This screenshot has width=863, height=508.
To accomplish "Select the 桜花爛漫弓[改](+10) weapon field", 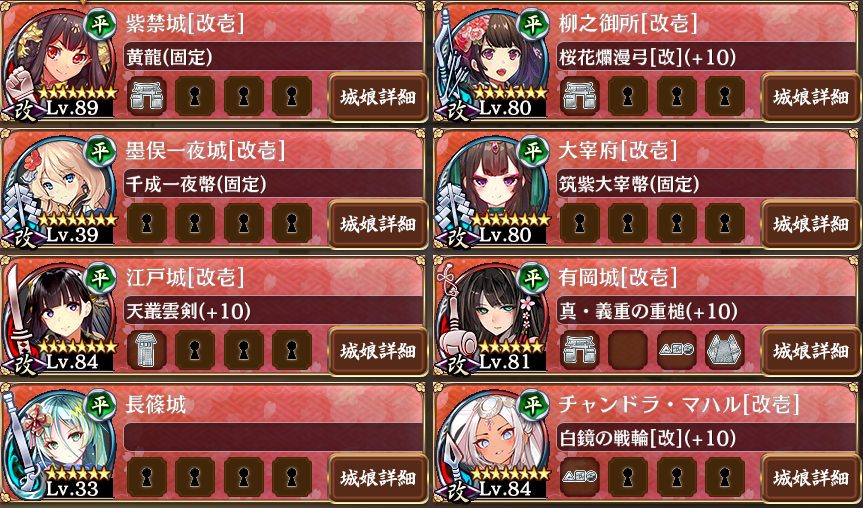I will [x=707, y=57].
